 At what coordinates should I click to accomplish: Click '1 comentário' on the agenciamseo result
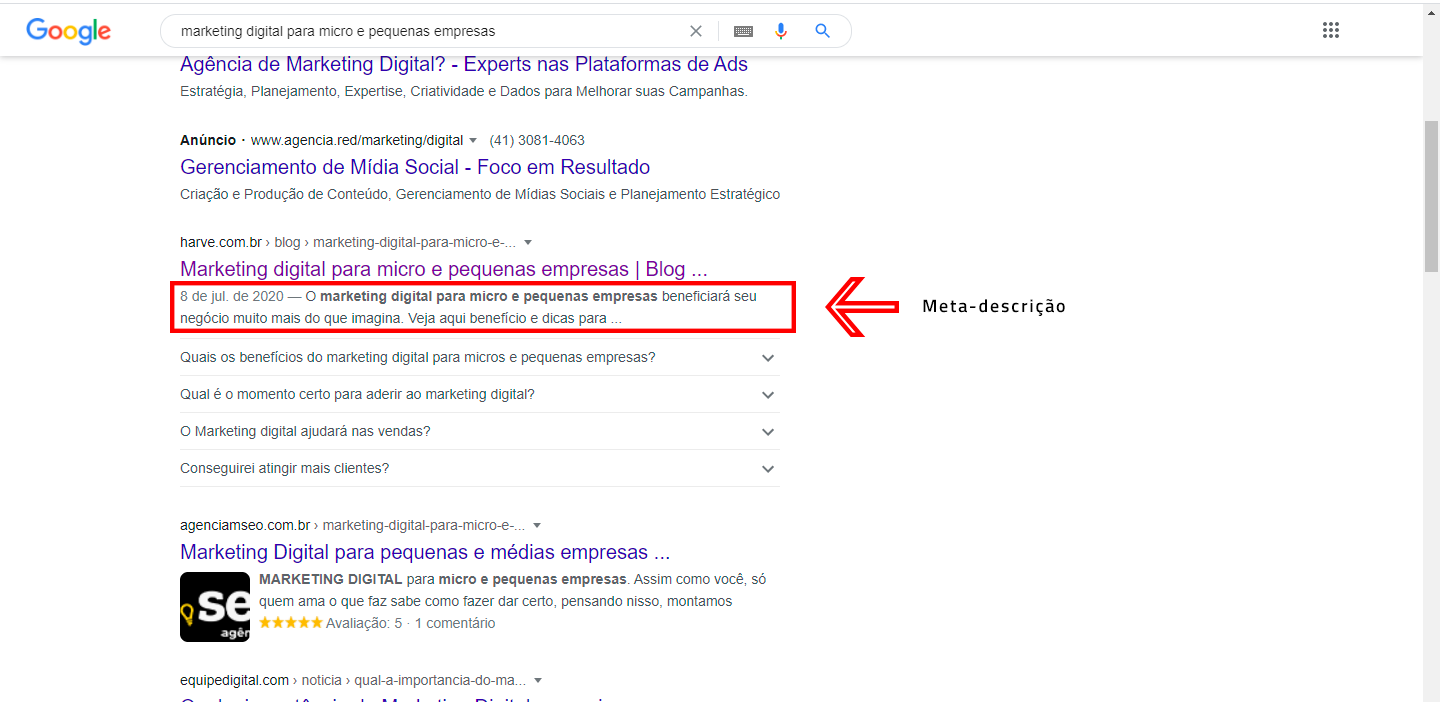tap(455, 622)
